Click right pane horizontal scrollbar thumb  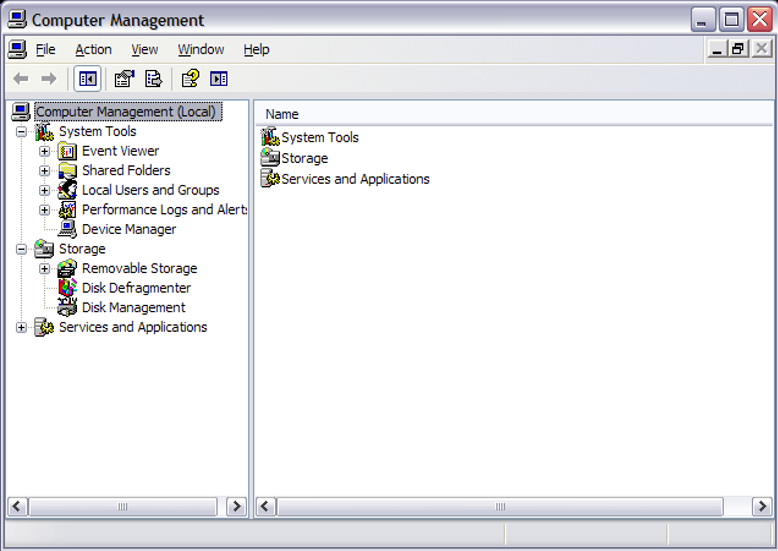pyautogui.click(x=500, y=506)
